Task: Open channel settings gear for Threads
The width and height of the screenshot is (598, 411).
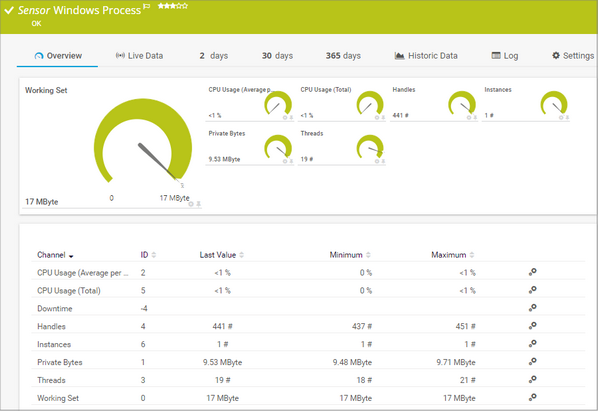Action: coord(532,379)
